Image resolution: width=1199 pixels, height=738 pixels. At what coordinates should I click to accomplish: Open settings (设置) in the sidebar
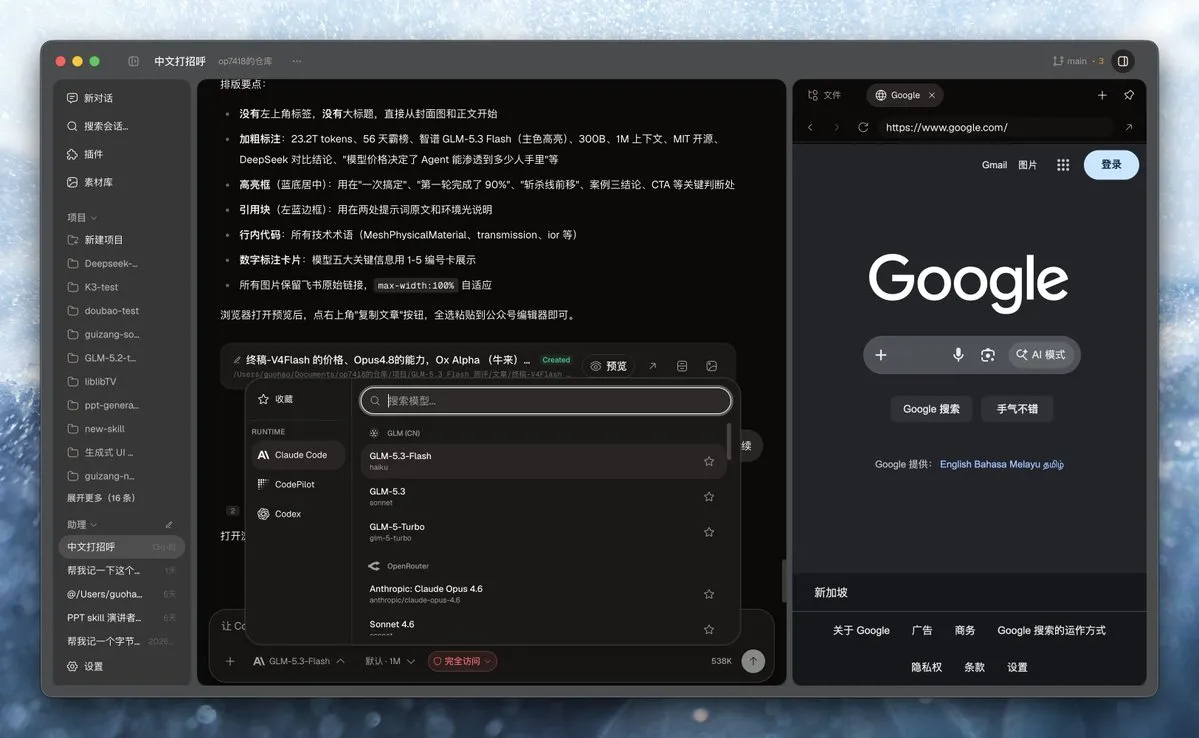tap(86, 667)
